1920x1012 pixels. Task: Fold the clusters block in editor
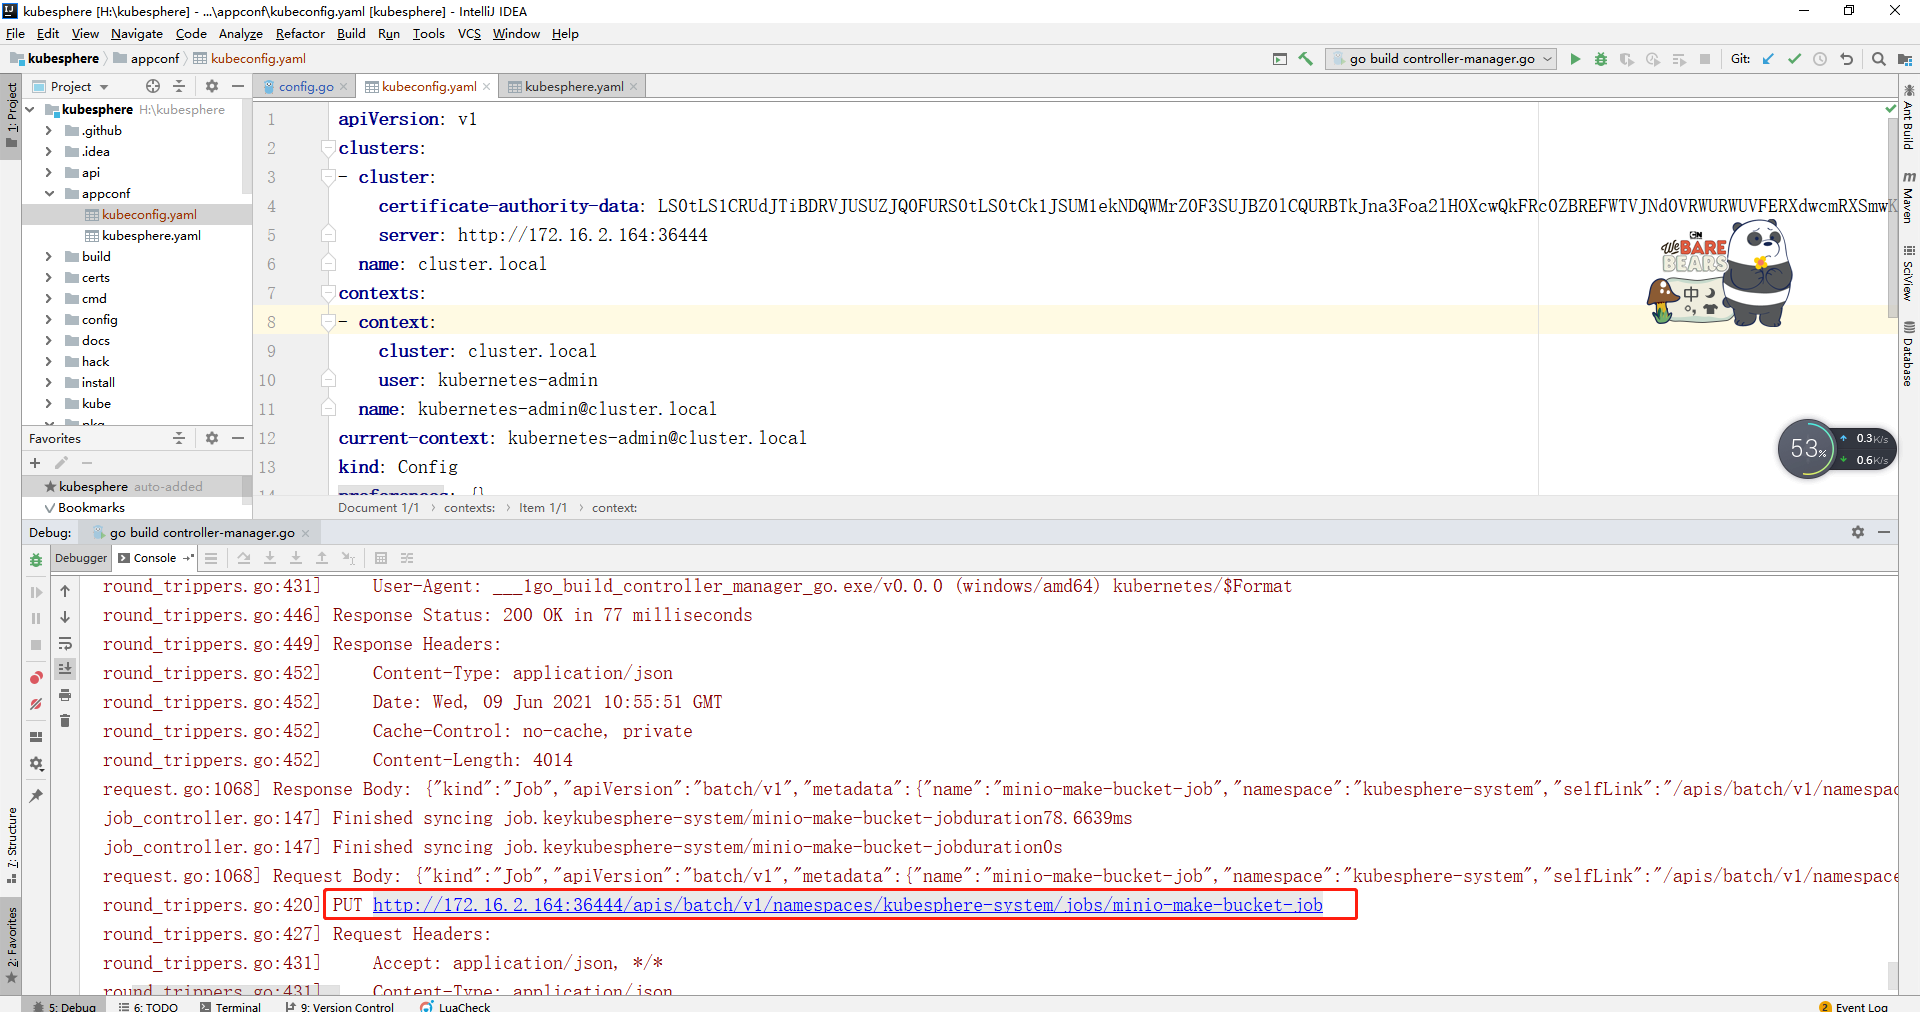tap(327, 148)
